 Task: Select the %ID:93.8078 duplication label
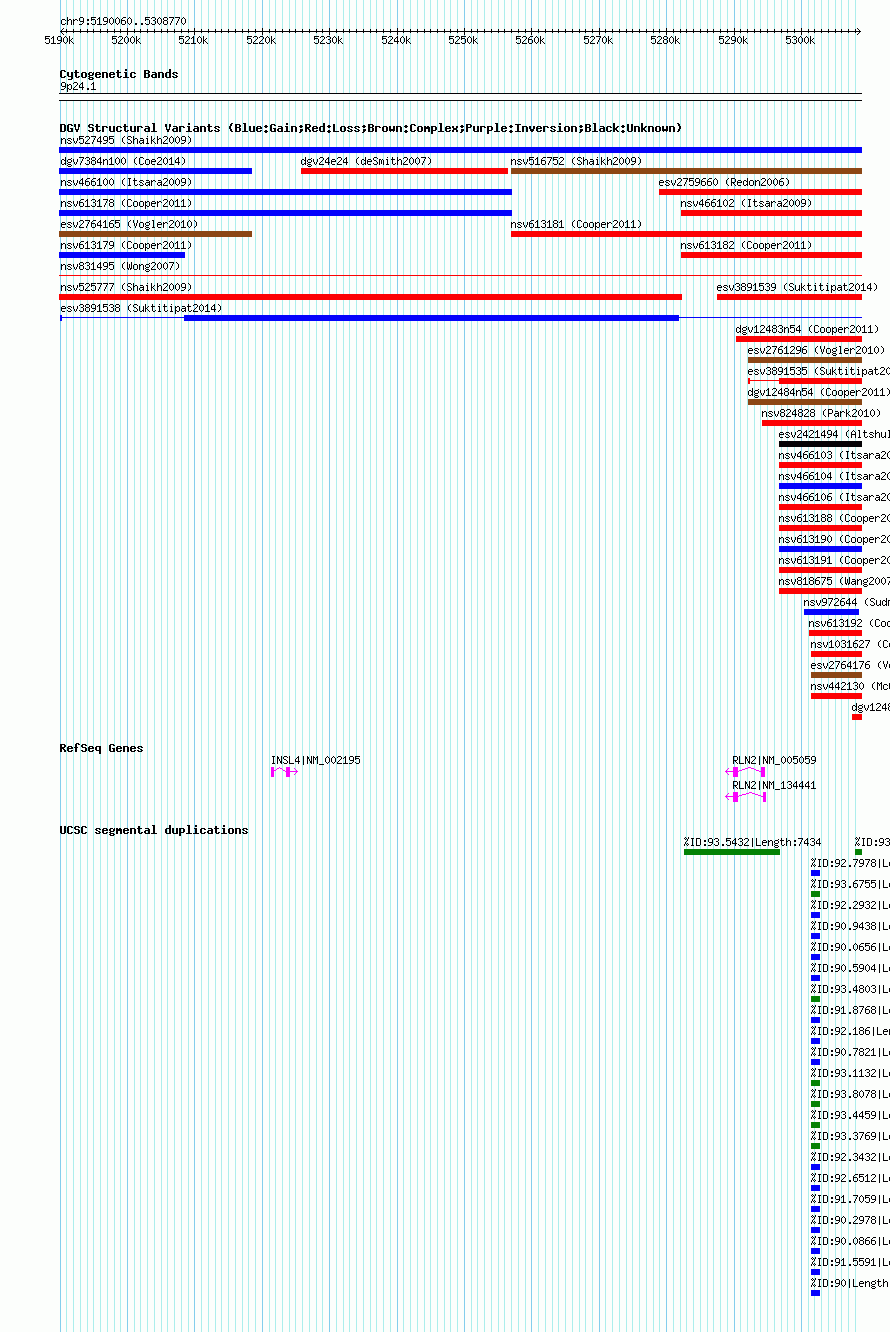point(850,1094)
